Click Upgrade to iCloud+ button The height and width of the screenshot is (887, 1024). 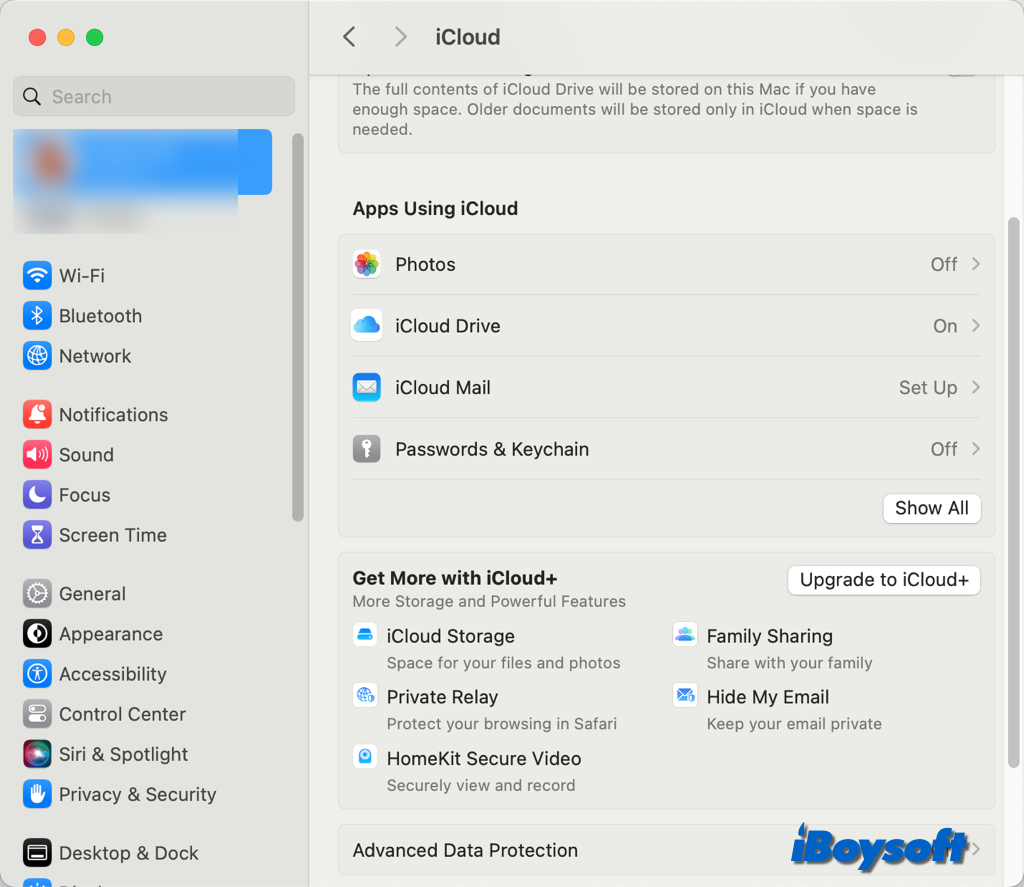(884, 580)
